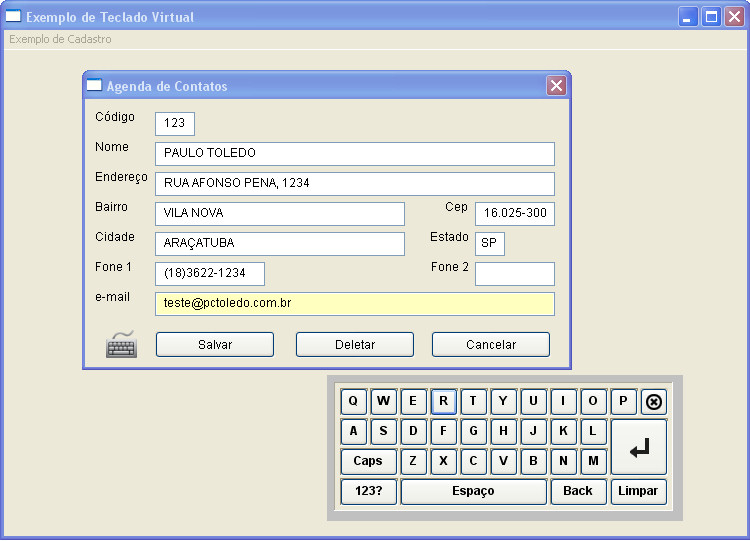Close the virtual keyboard with the X key
This screenshot has width=750, height=541.
tap(654, 402)
